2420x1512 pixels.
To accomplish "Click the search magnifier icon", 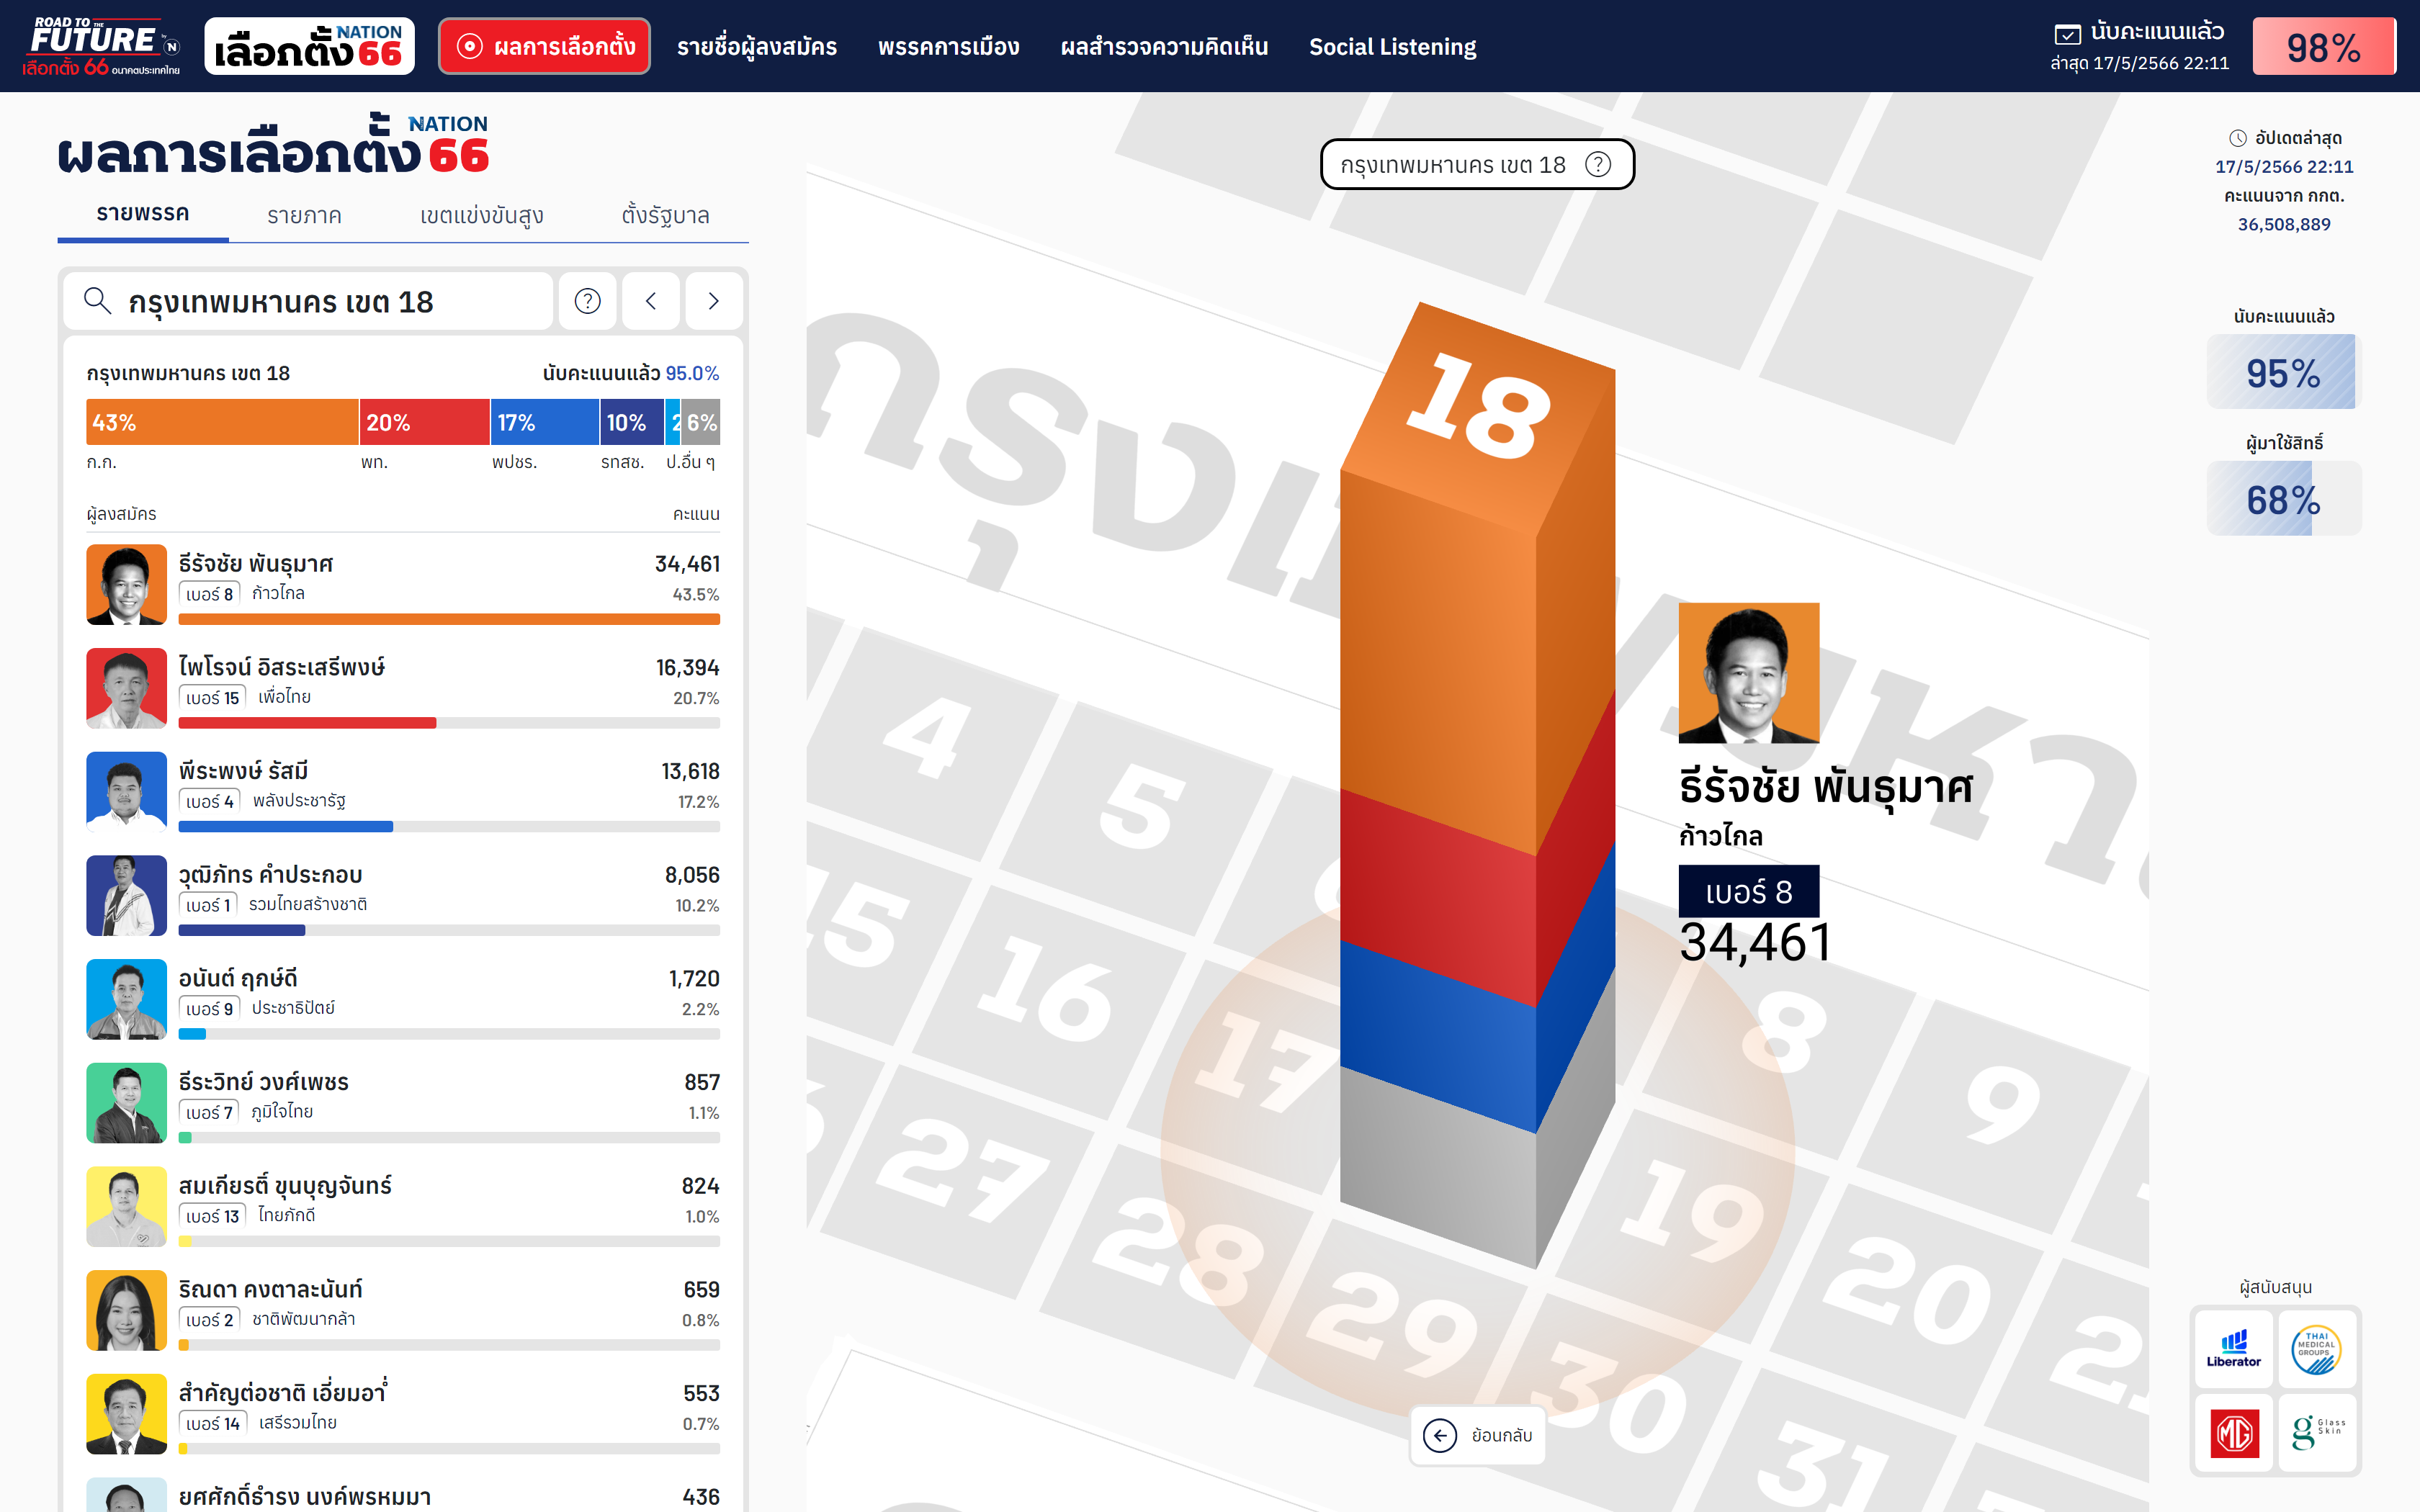I will 97,300.
